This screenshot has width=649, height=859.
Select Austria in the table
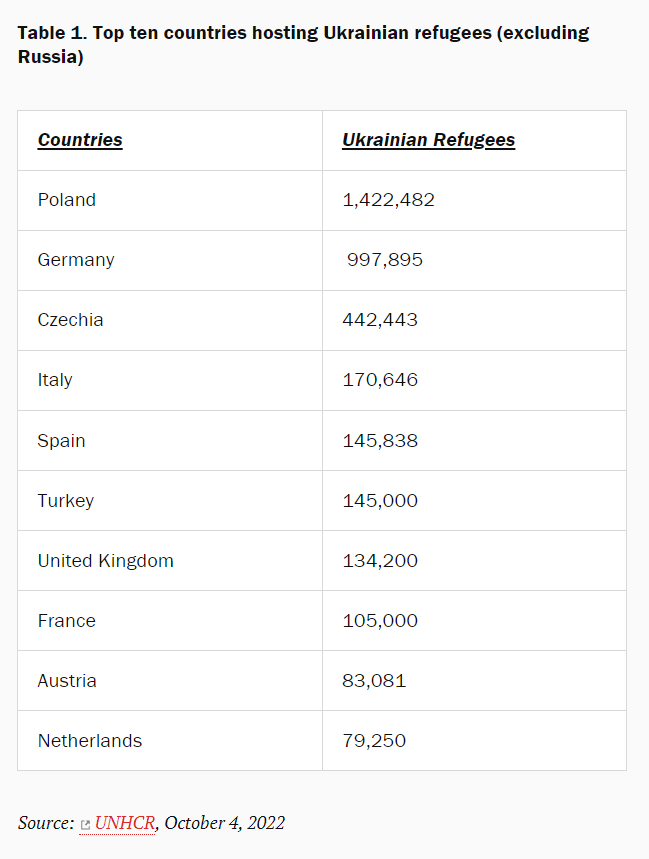tap(67, 681)
